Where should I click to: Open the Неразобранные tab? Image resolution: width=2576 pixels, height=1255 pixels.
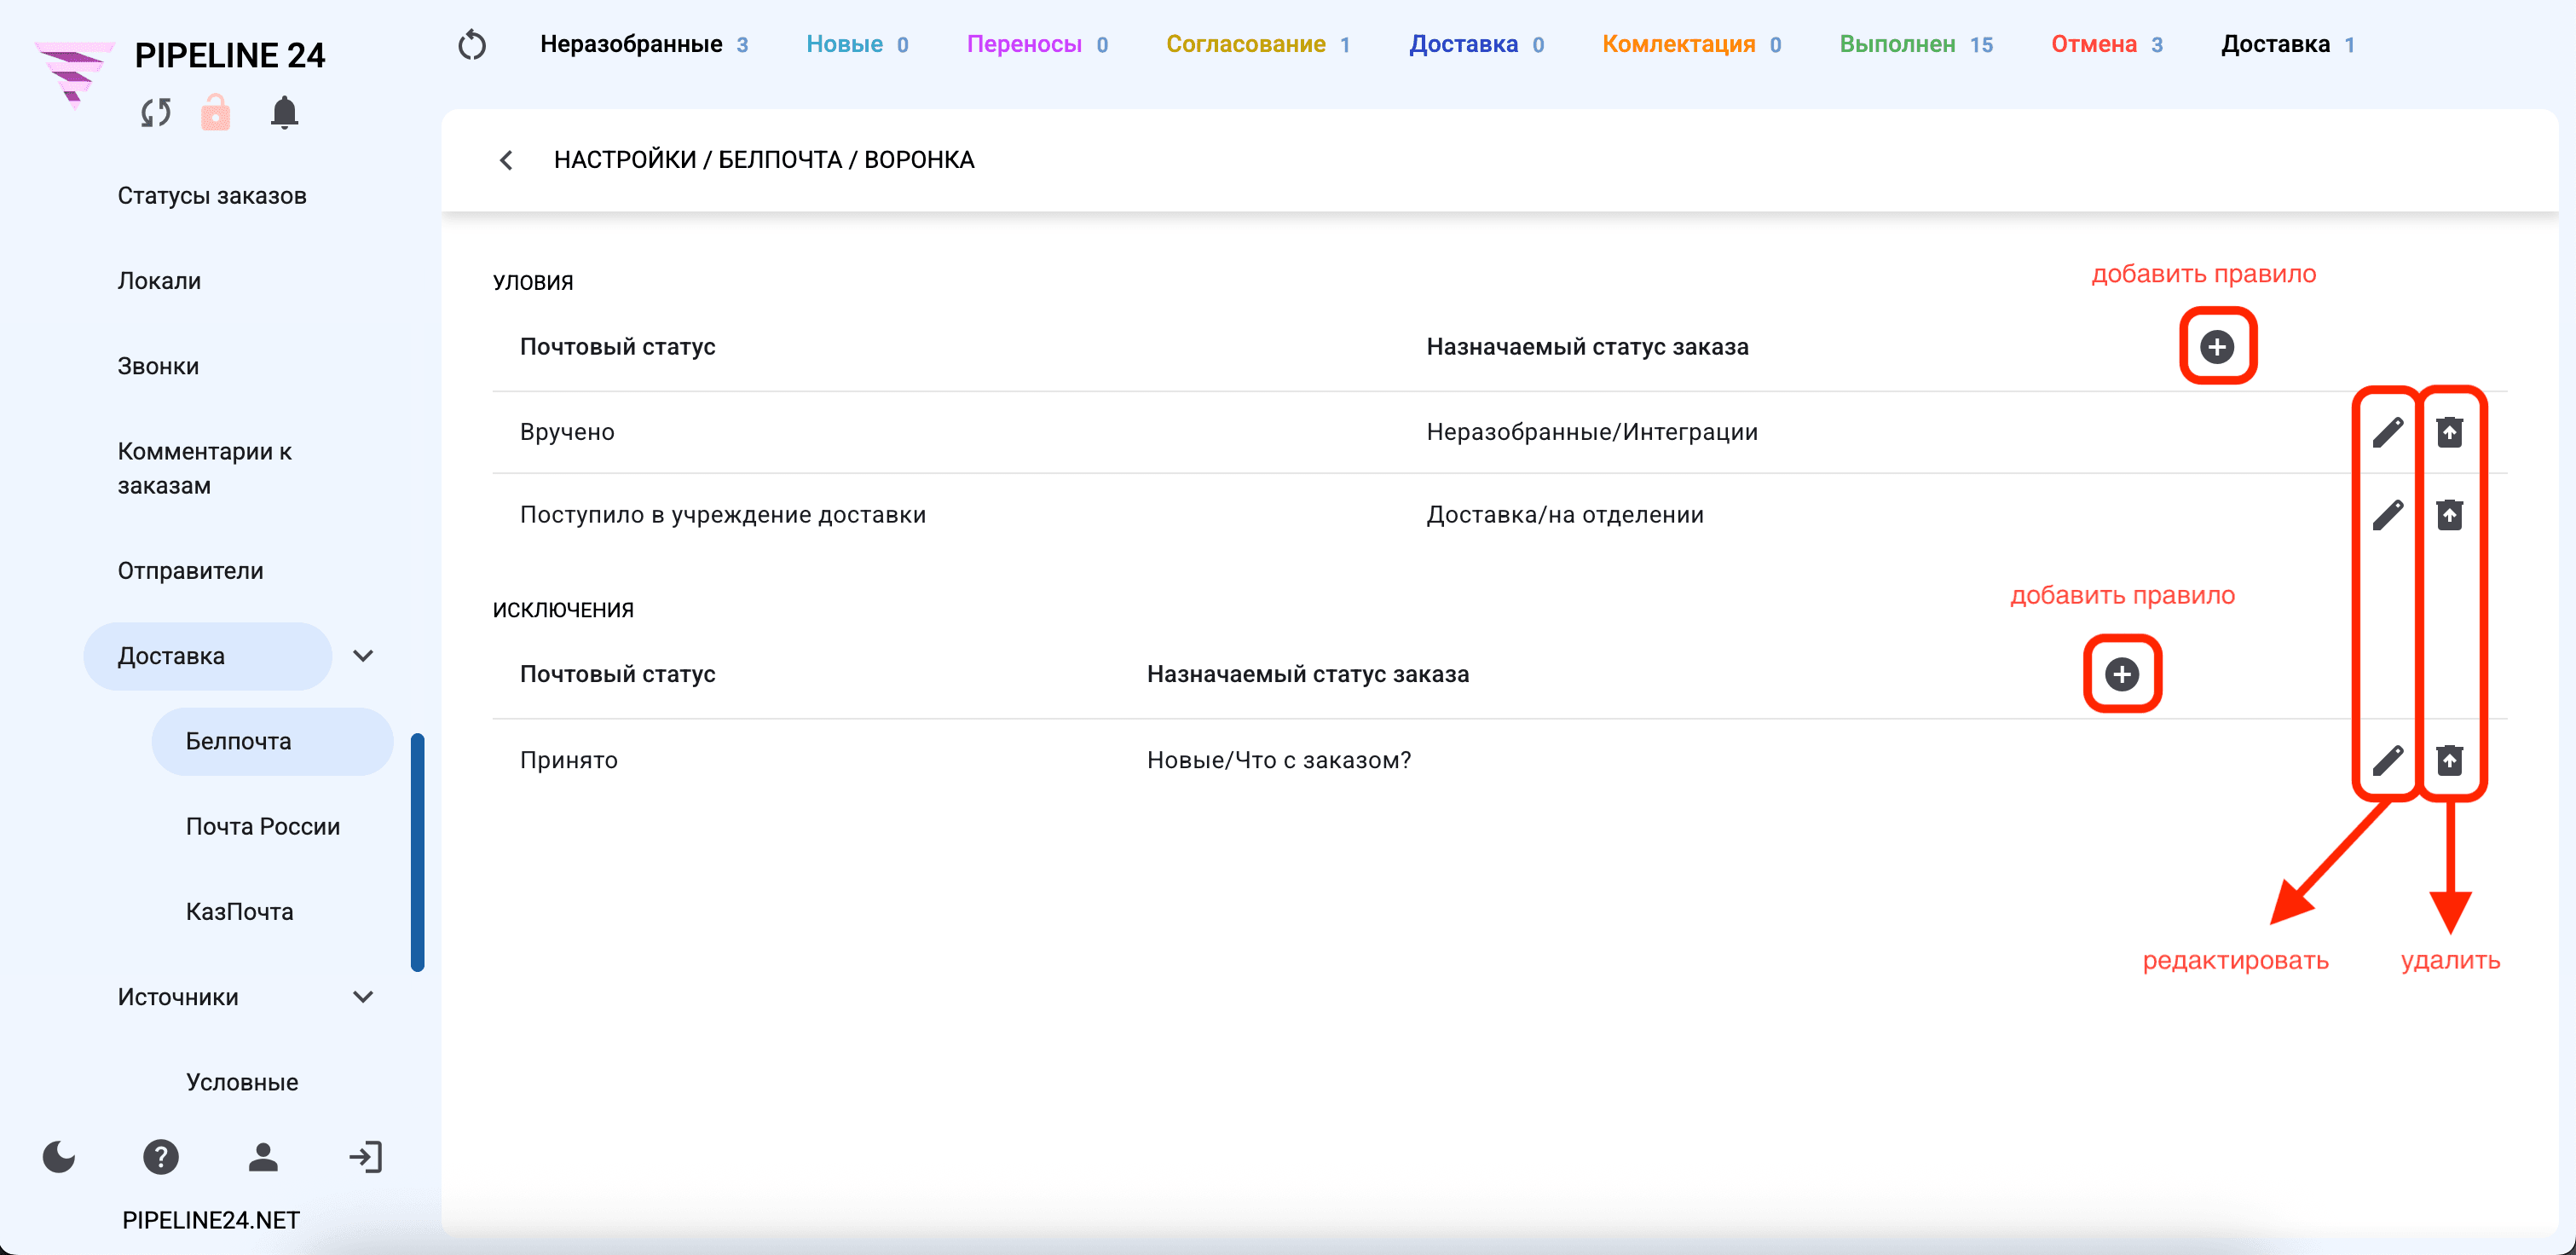coord(644,45)
